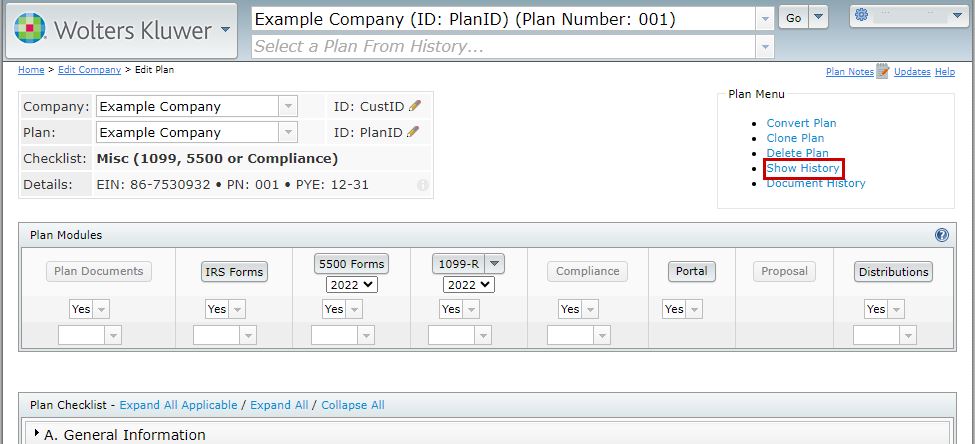Open the Plan Notes notepad icon
Viewport: 975px width, 444px height.
point(882,71)
